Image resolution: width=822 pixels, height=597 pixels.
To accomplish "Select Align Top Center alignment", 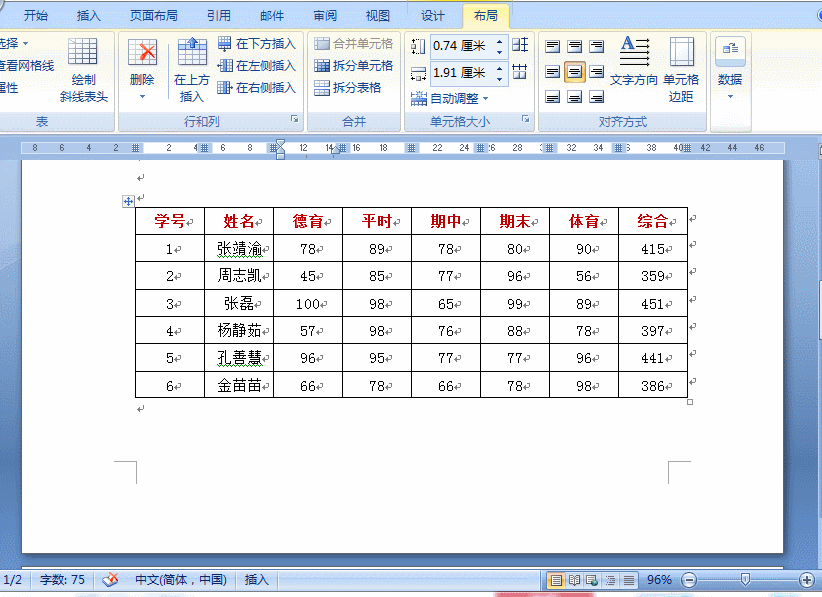I will (x=575, y=47).
